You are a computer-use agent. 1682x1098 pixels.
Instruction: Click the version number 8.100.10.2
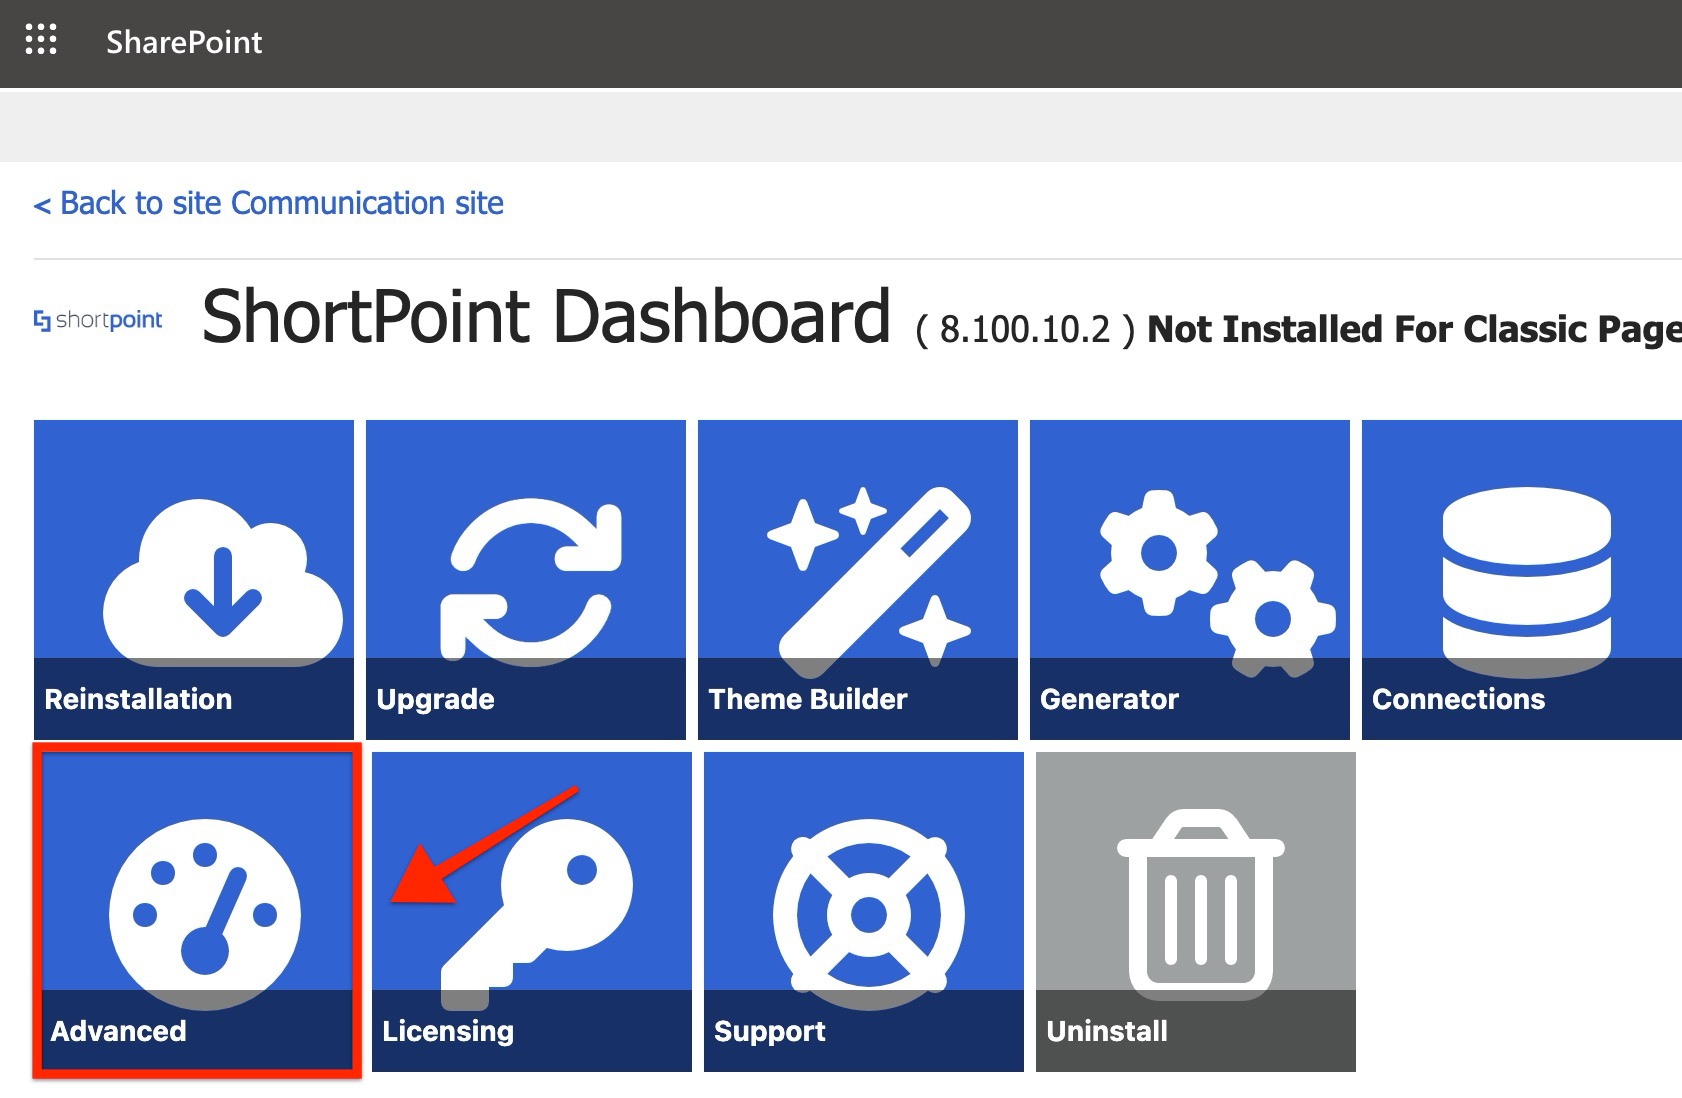pos(1025,329)
